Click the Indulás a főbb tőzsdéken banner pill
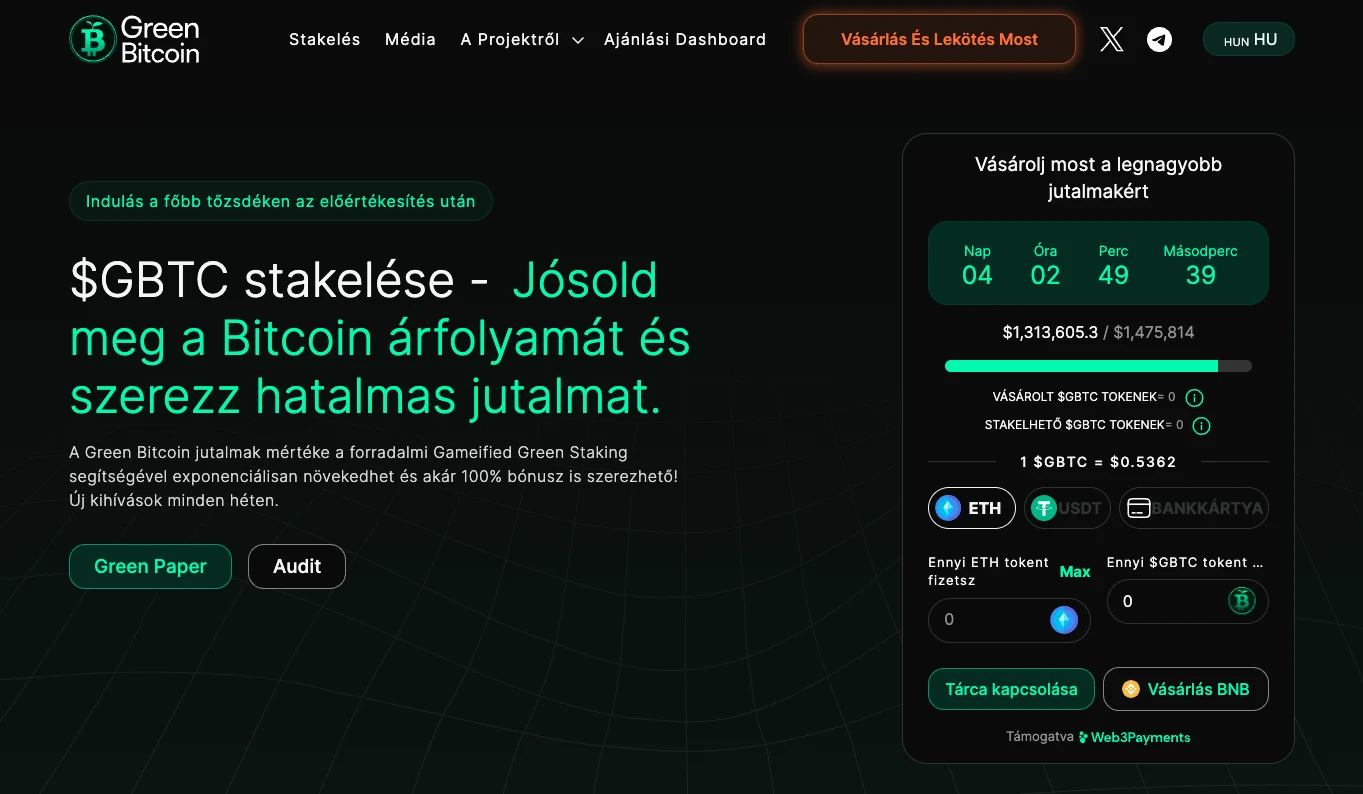This screenshot has width=1363, height=794. 281,201
